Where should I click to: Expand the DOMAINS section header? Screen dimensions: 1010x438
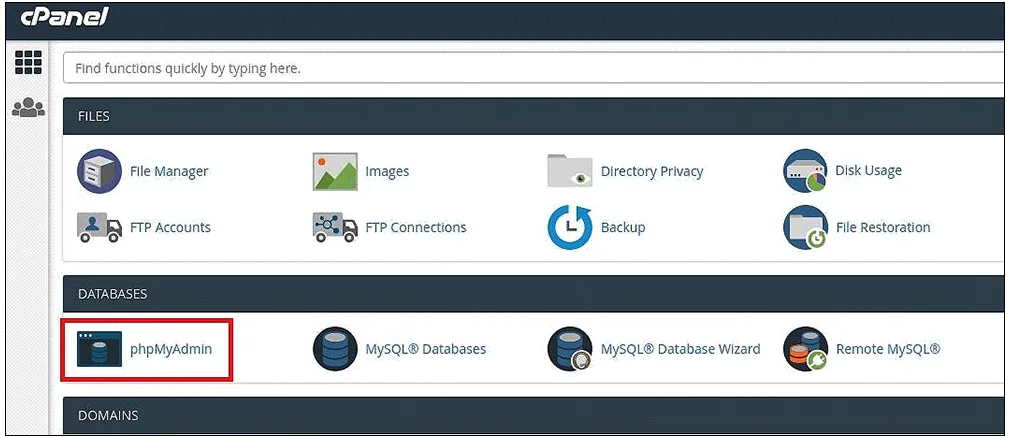(x=533, y=415)
